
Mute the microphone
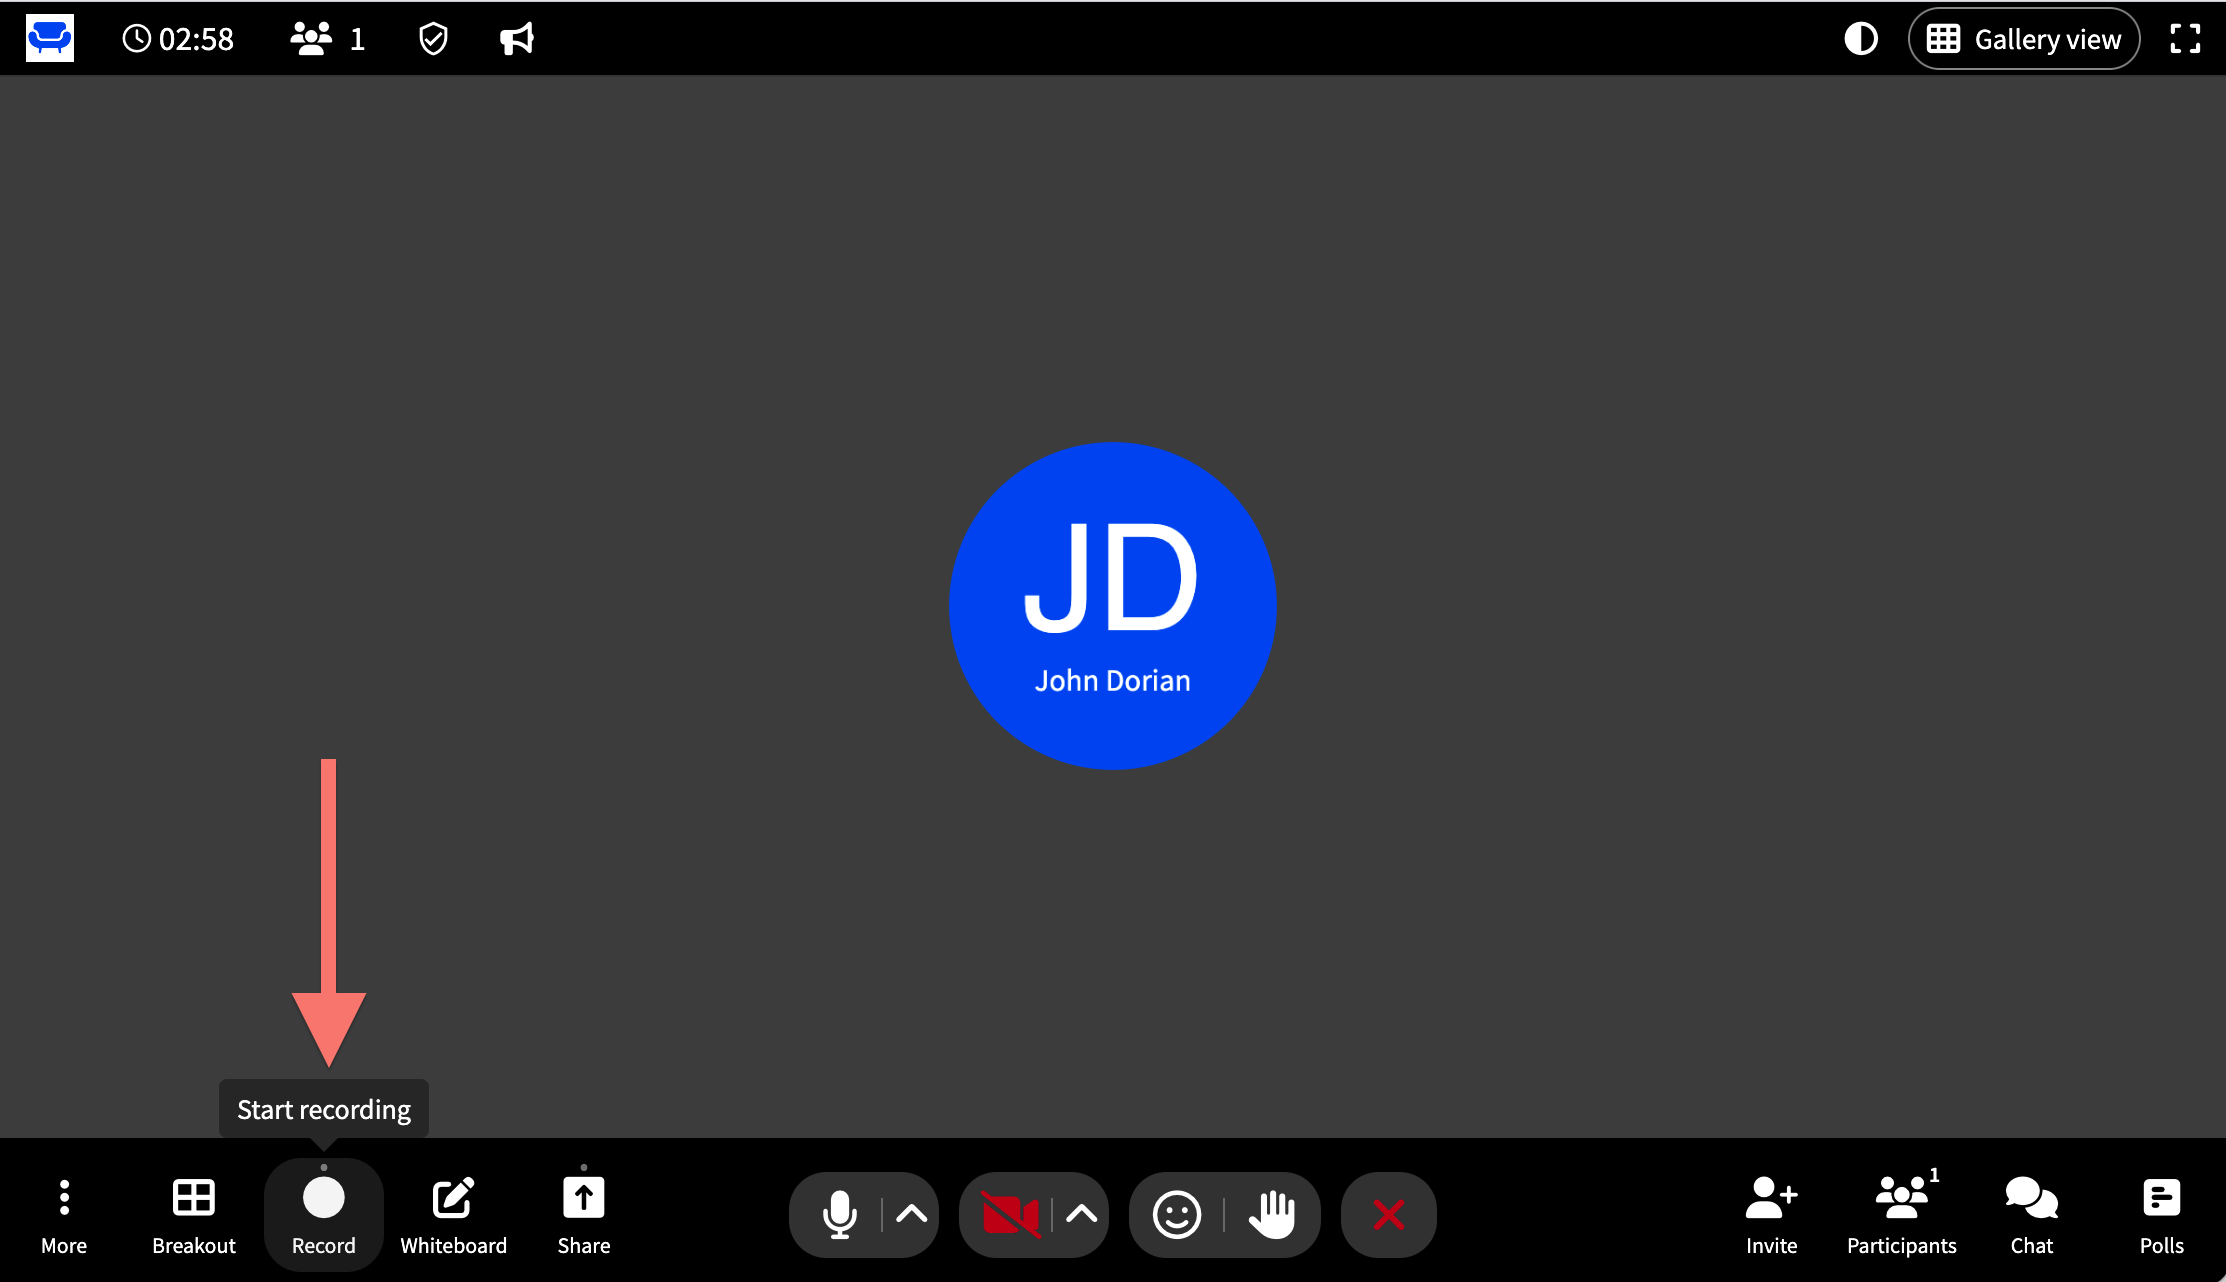[839, 1215]
